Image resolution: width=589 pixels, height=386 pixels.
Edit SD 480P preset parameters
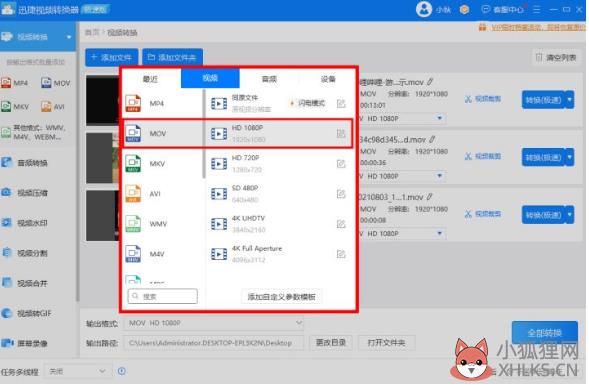click(341, 194)
